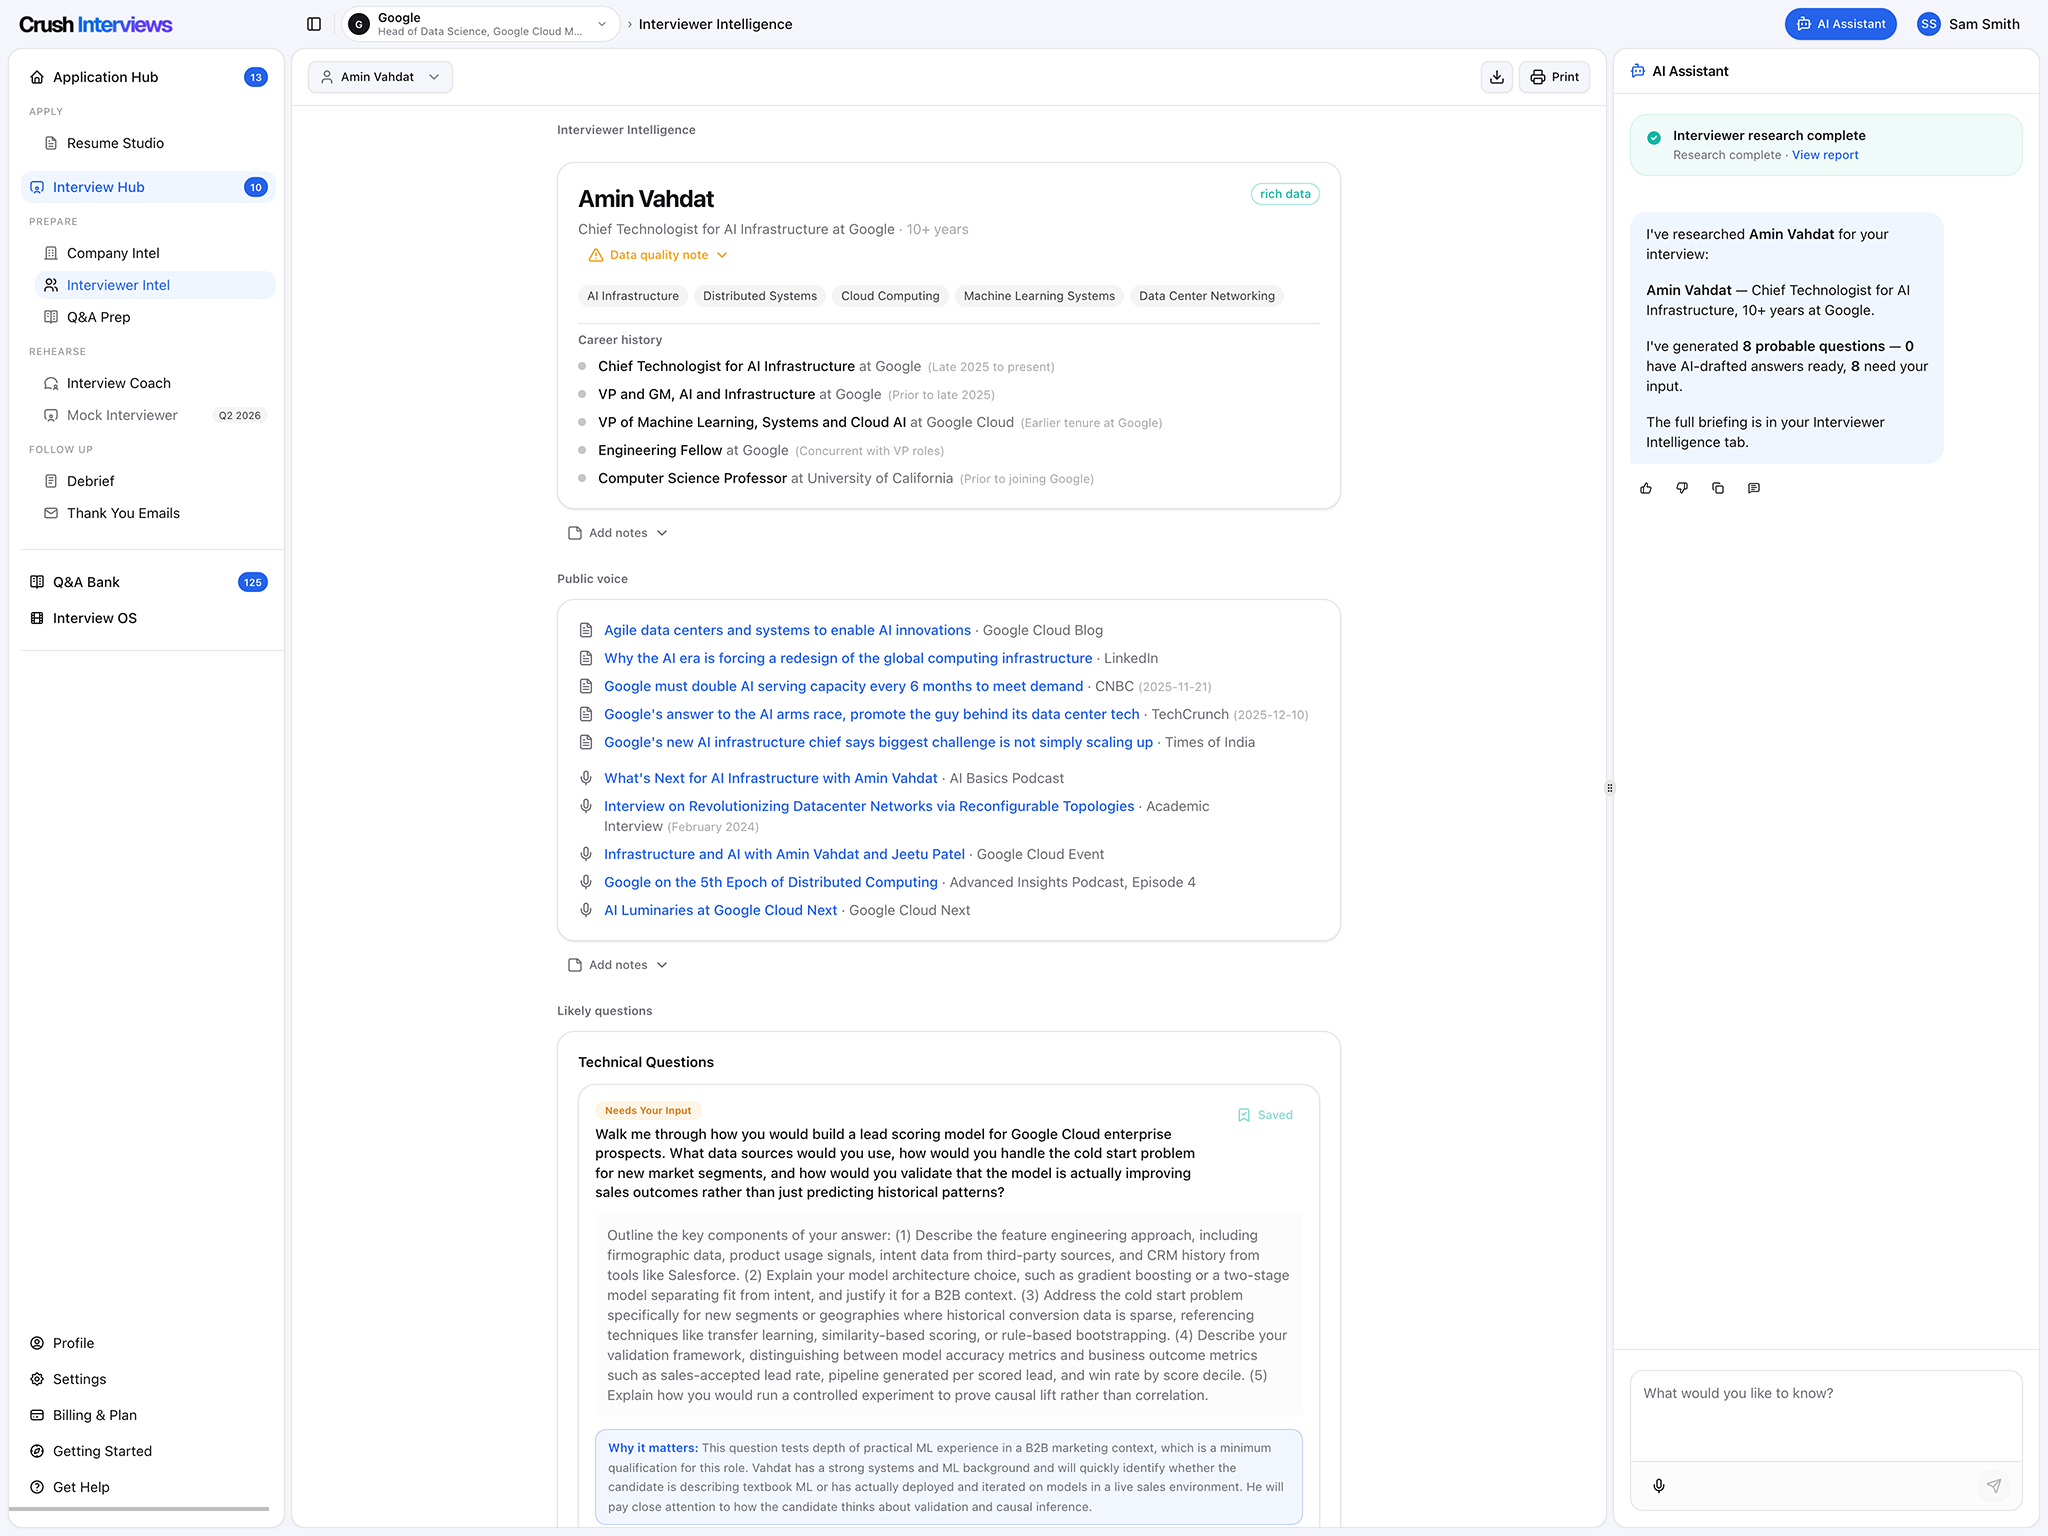
Task: Open 'Revolutionizing Datacenter Networks' interview link
Action: 869,806
